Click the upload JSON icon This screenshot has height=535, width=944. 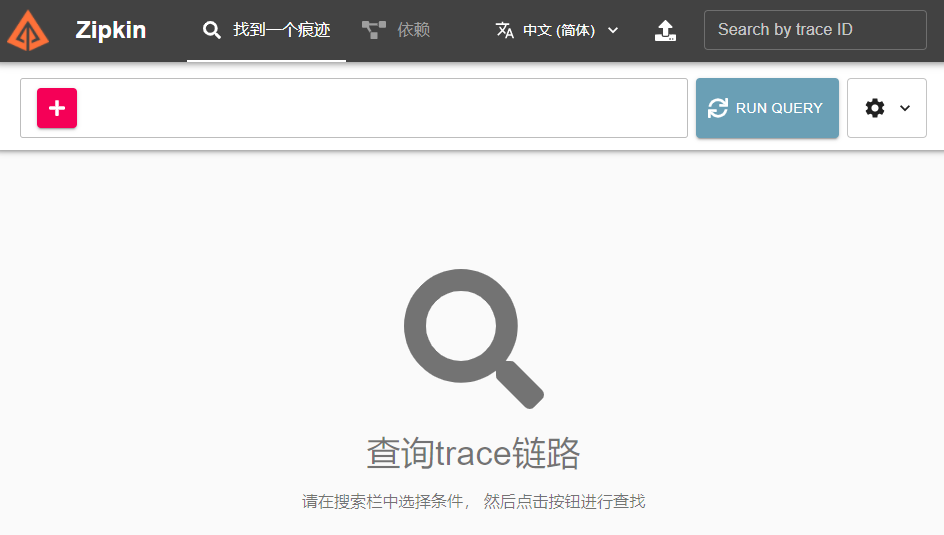click(x=665, y=30)
